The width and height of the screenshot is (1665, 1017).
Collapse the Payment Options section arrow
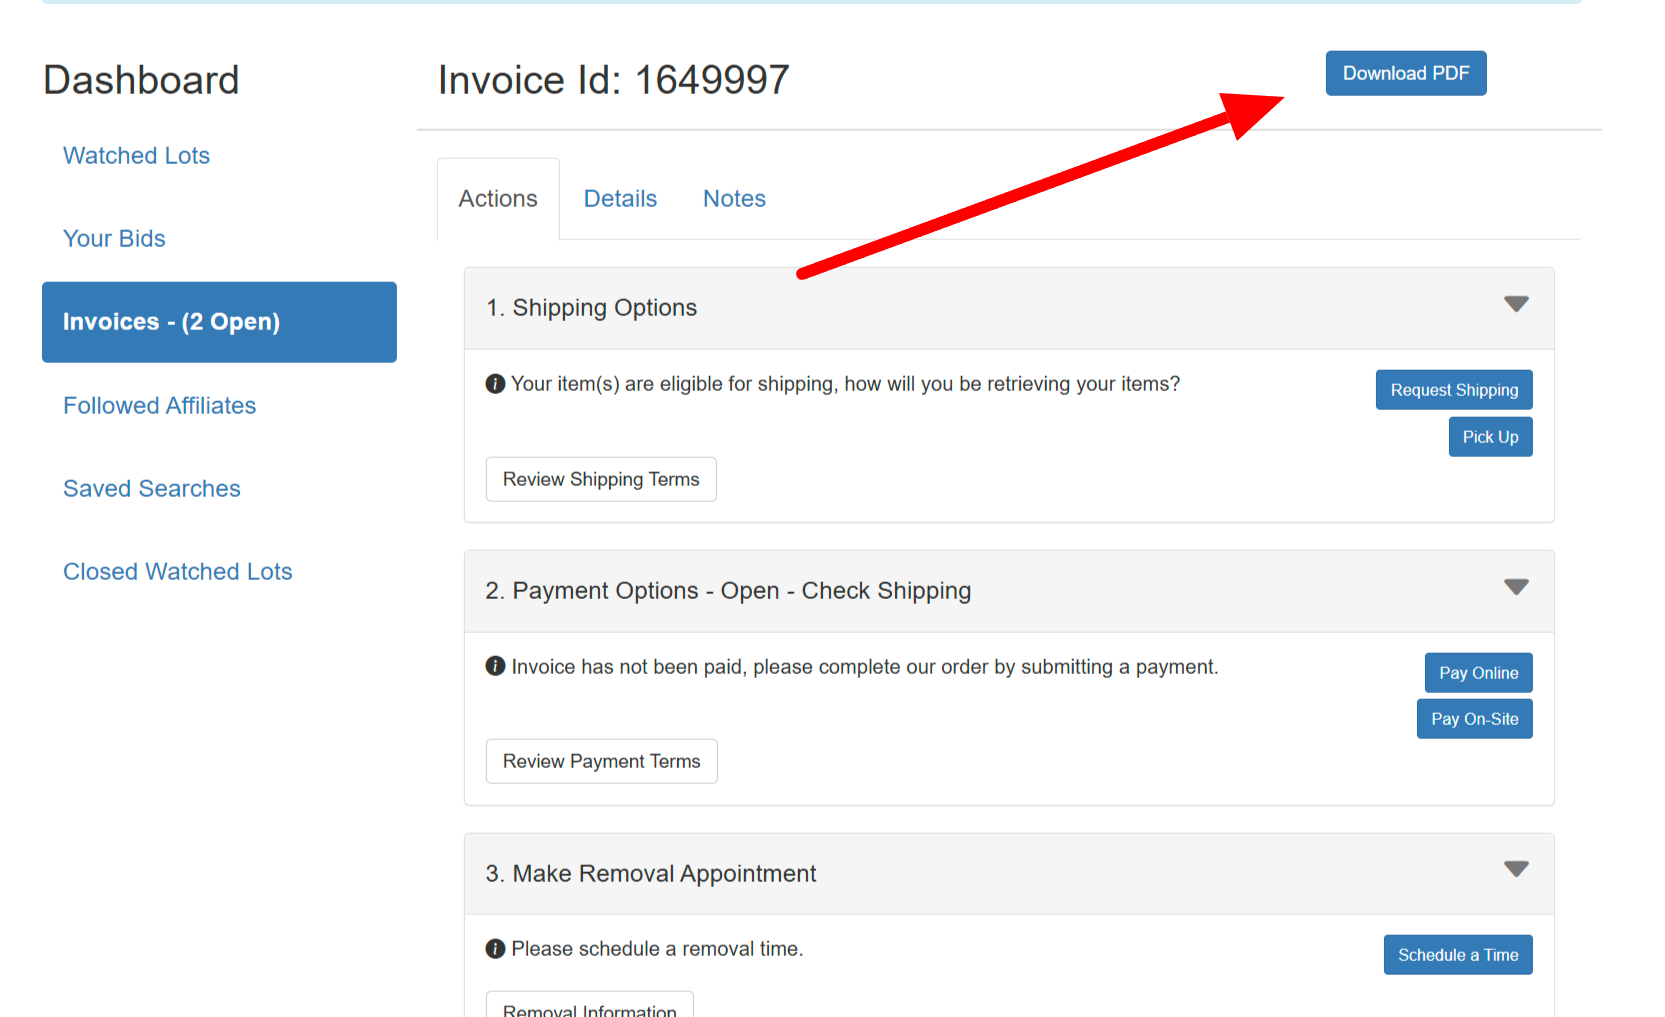1516,587
